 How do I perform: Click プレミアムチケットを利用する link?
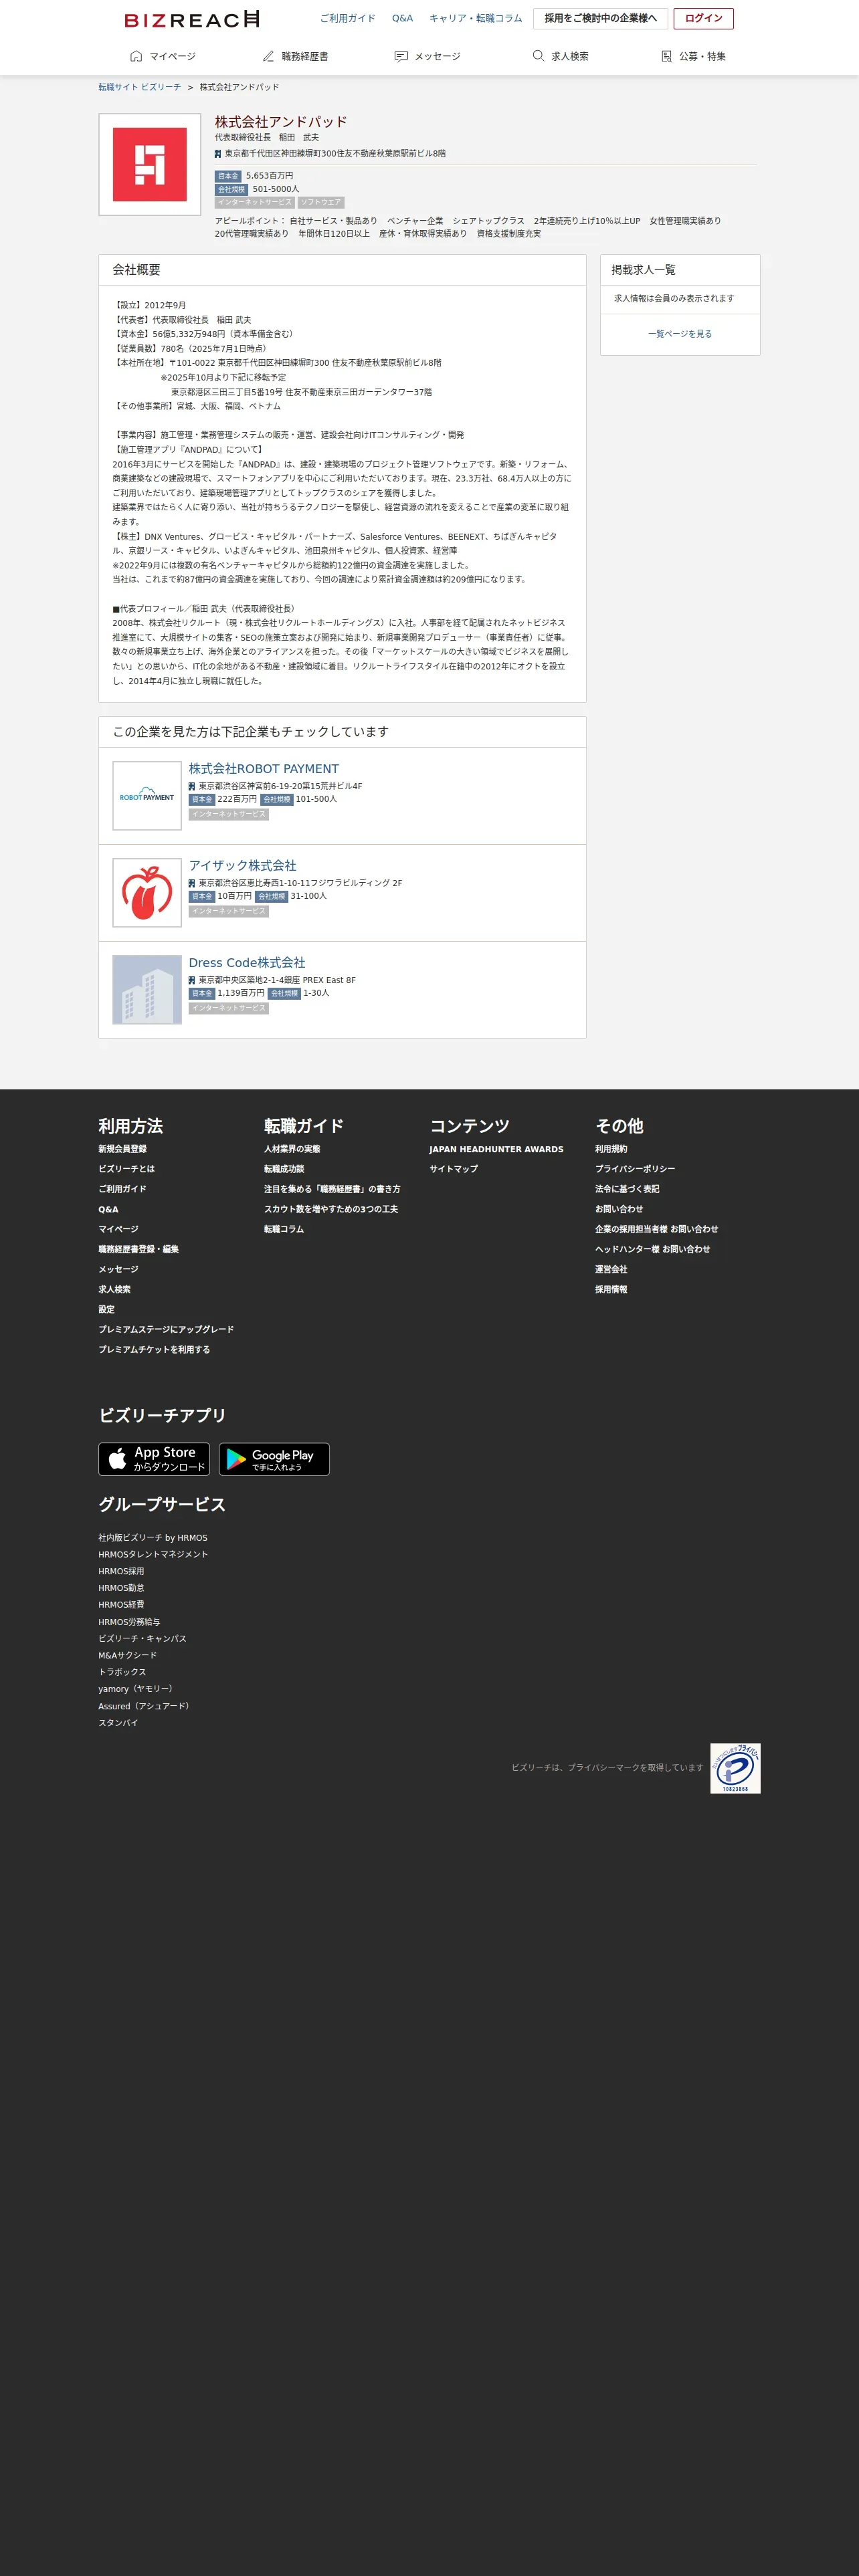(154, 1349)
